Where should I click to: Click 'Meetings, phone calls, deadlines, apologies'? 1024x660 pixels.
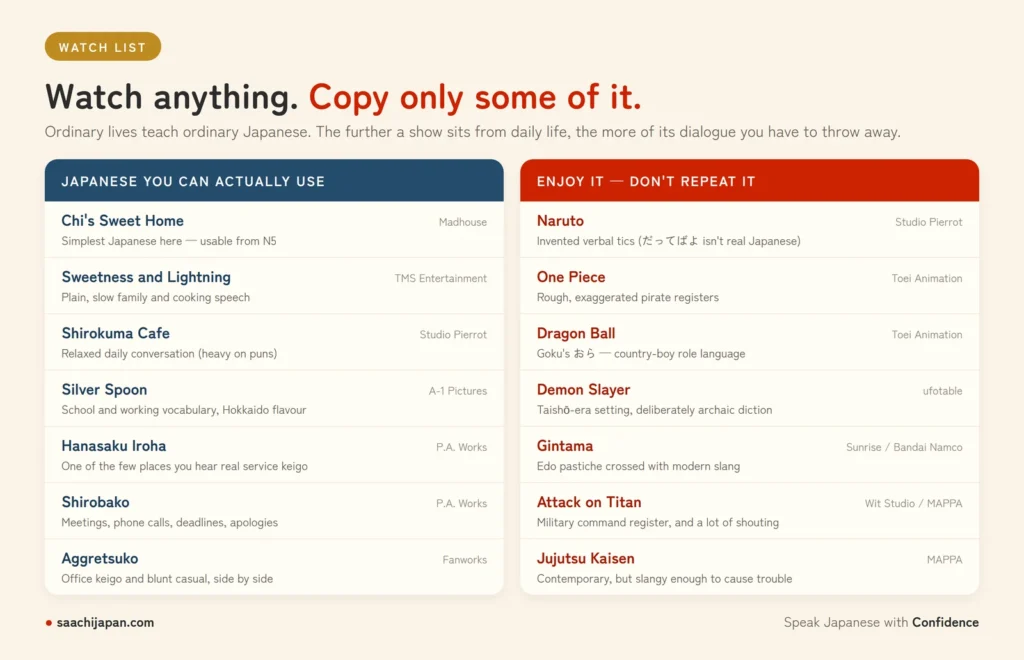pos(170,522)
